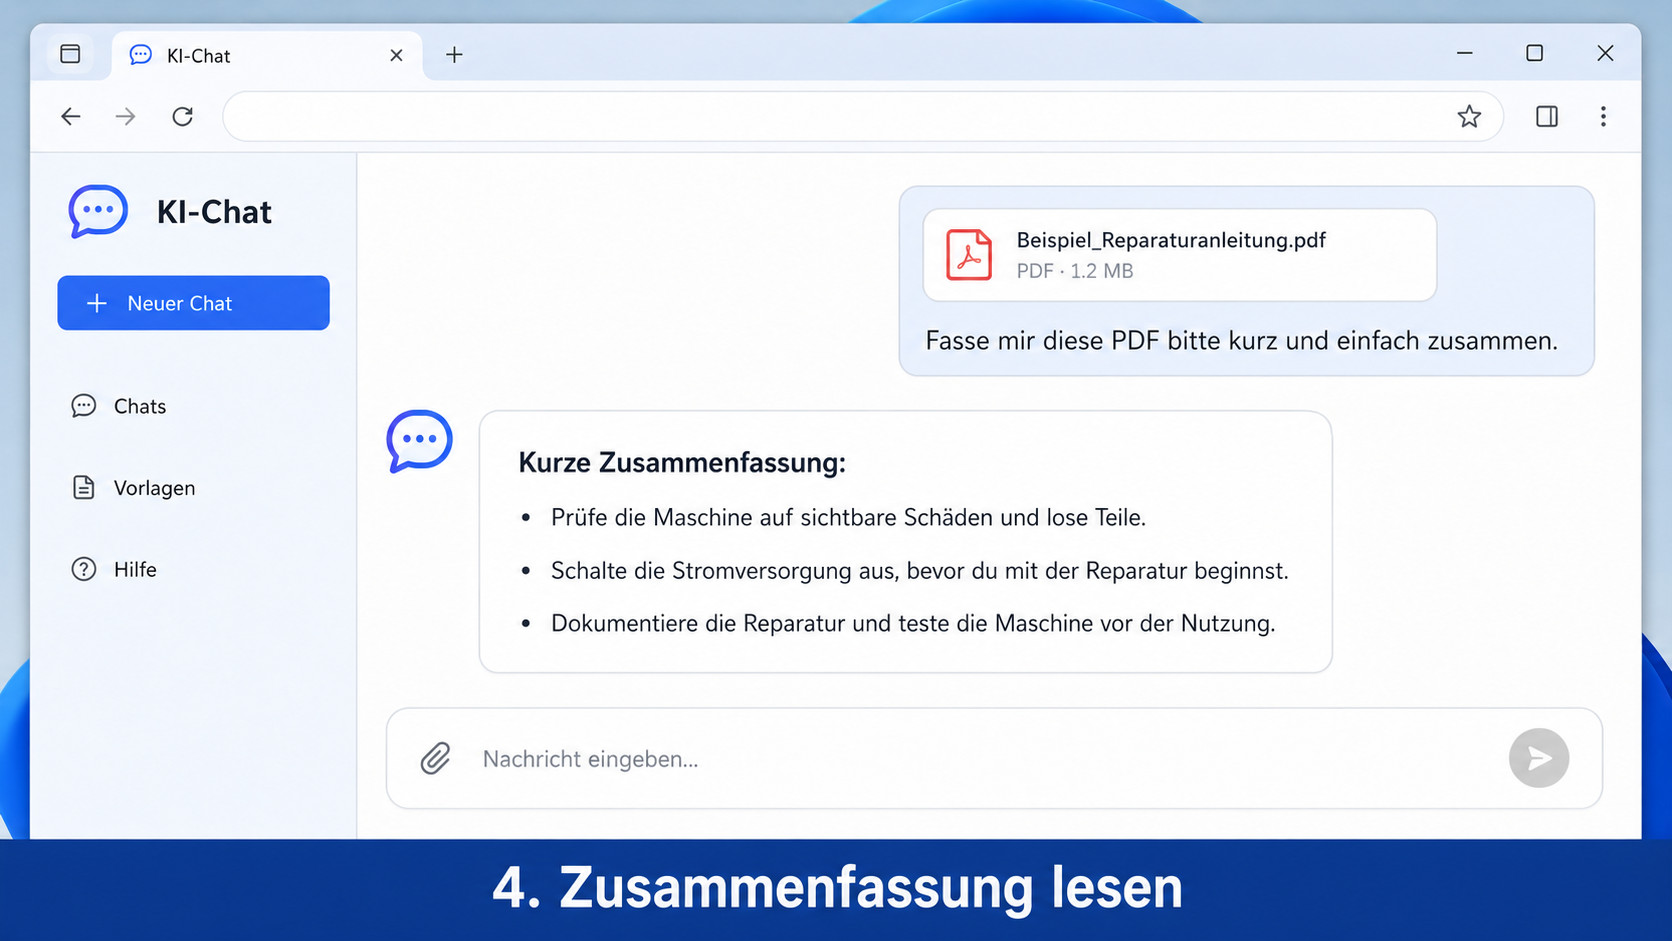Open a new browser tab with plus
The image size is (1672, 941).
tap(454, 55)
